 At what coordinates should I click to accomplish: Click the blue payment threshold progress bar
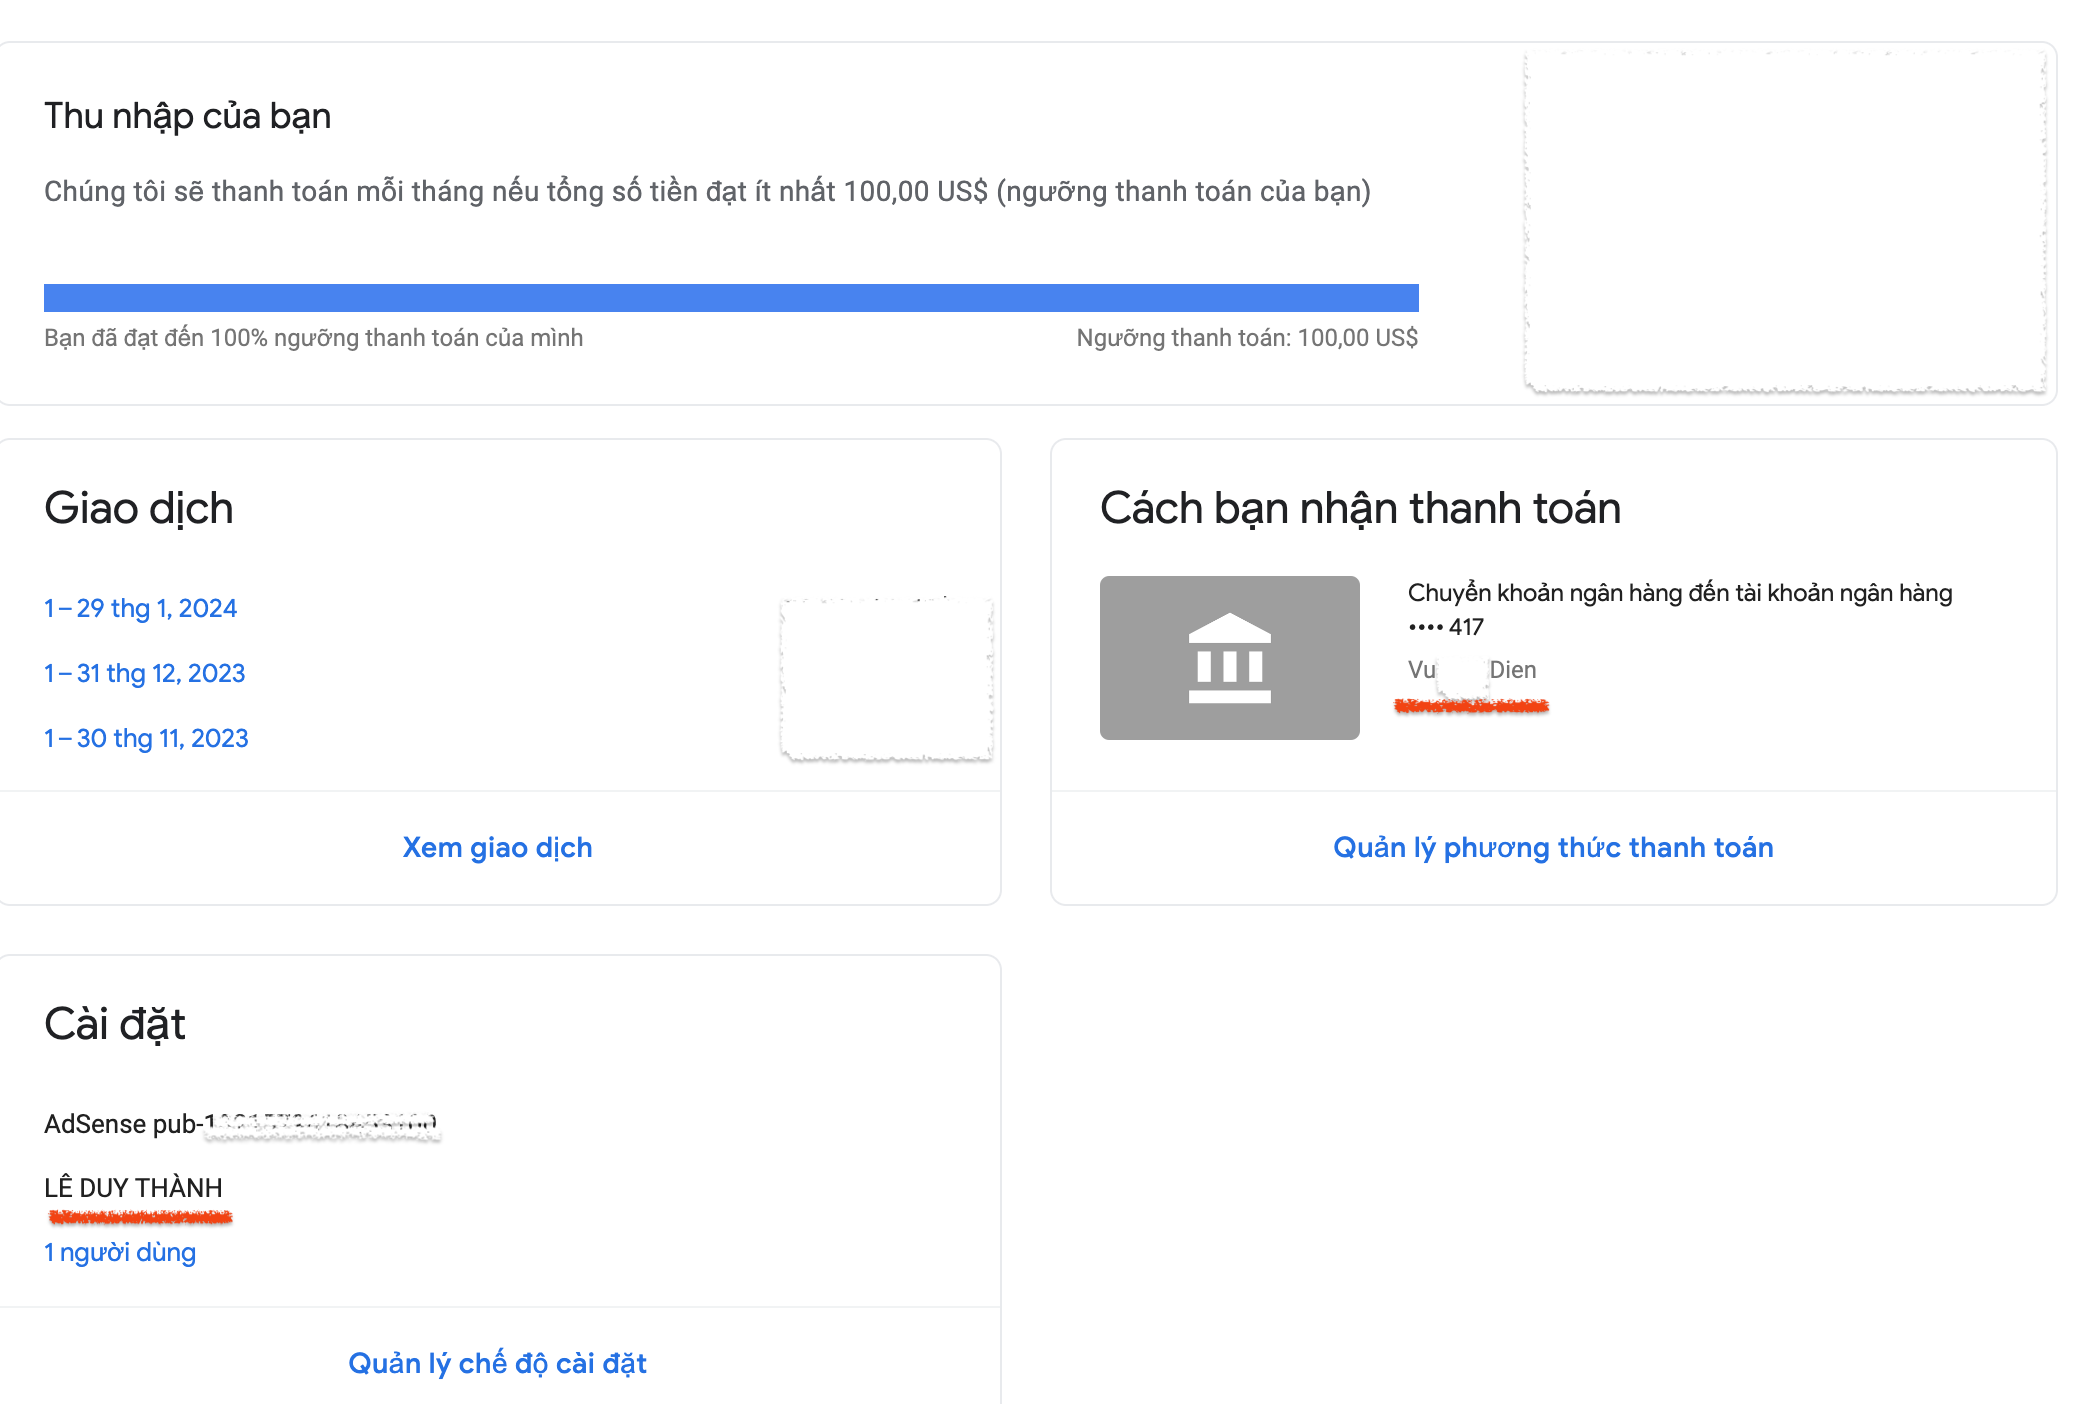tap(731, 297)
